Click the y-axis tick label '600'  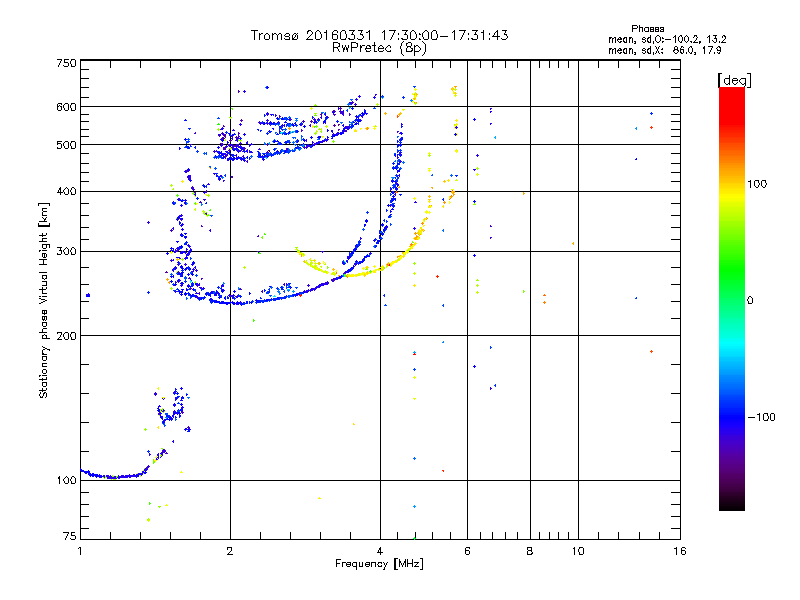pyautogui.click(x=66, y=107)
